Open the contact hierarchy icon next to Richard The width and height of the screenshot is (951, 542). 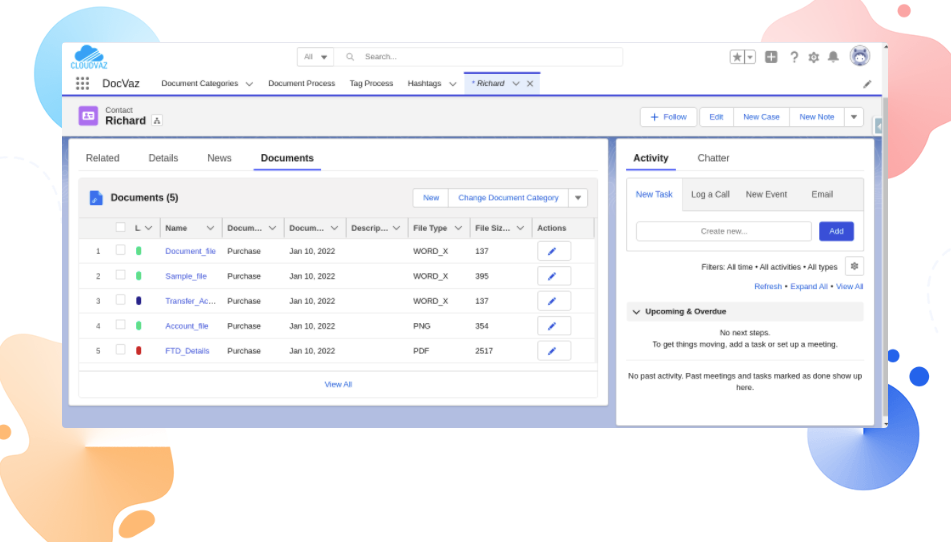click(157, 121)
